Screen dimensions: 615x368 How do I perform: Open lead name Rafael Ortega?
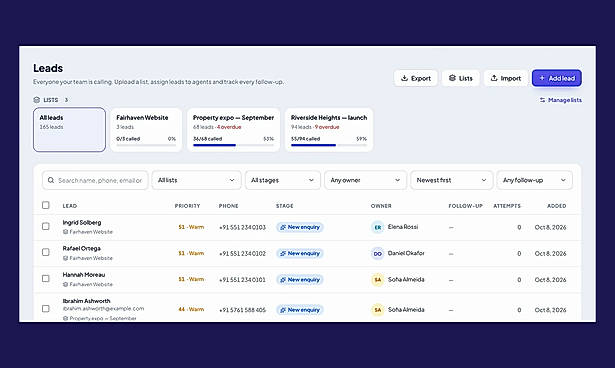81,248
